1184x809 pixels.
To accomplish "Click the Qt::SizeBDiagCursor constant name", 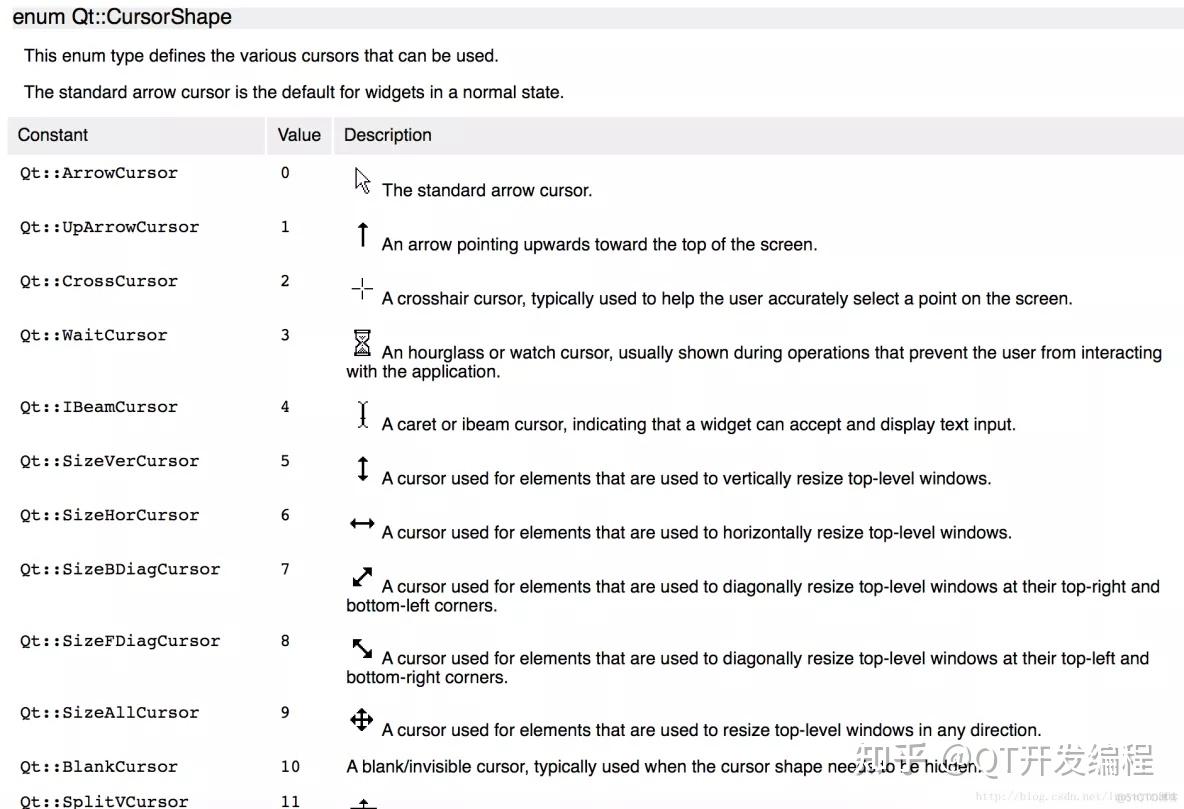I will coord(120,569).
